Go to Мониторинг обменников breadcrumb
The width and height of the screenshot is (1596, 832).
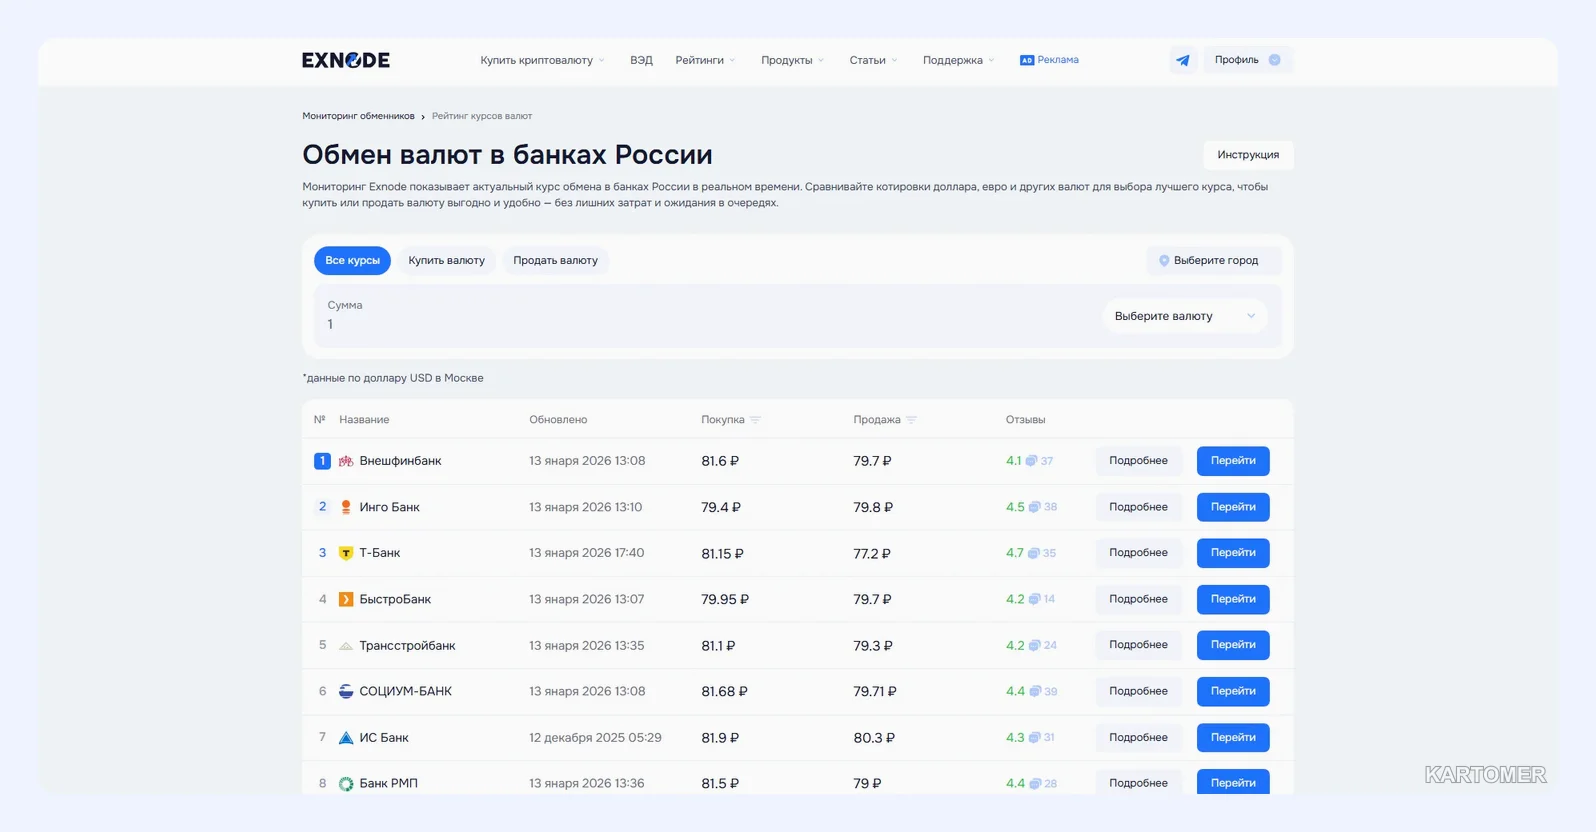(x=358, y=116)
